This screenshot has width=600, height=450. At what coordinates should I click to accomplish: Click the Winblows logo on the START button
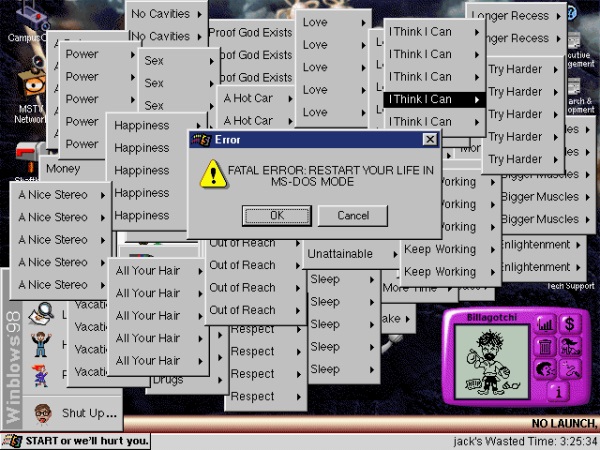(12, 441)
